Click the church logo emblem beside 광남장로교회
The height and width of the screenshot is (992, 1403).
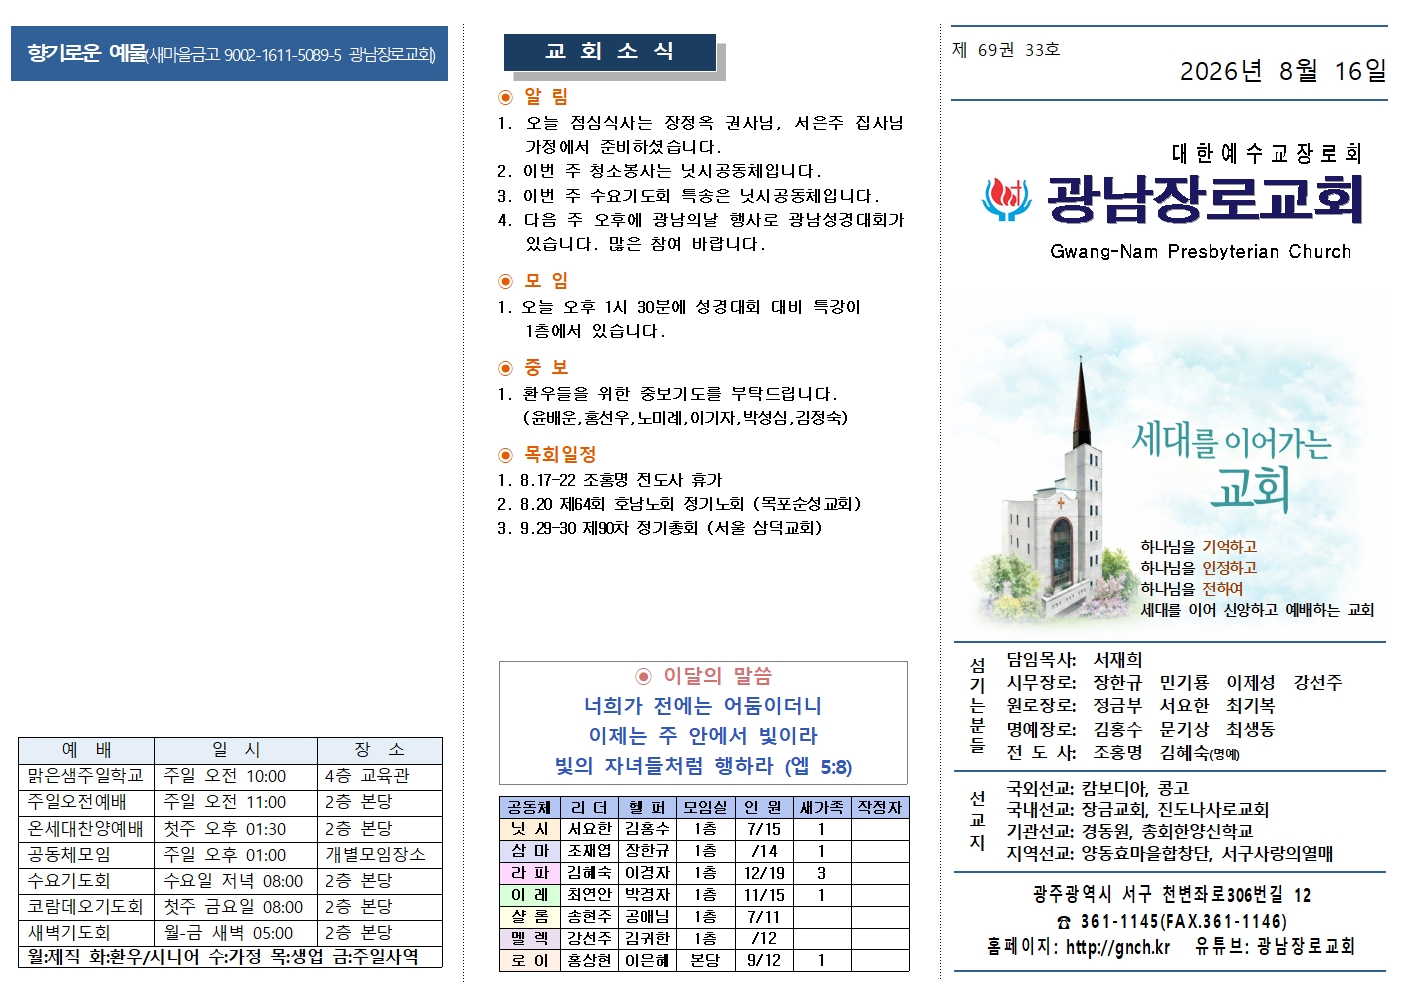coord(1007,198)
